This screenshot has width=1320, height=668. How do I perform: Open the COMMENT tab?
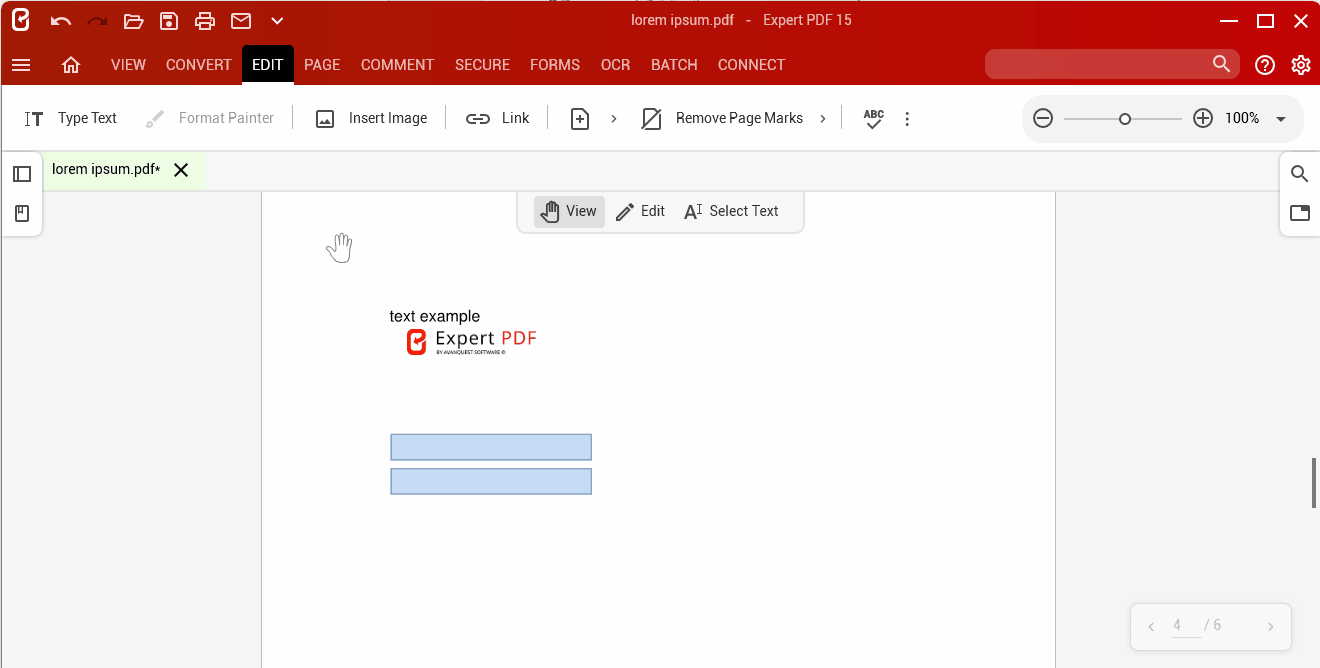(x=397, y=65)
